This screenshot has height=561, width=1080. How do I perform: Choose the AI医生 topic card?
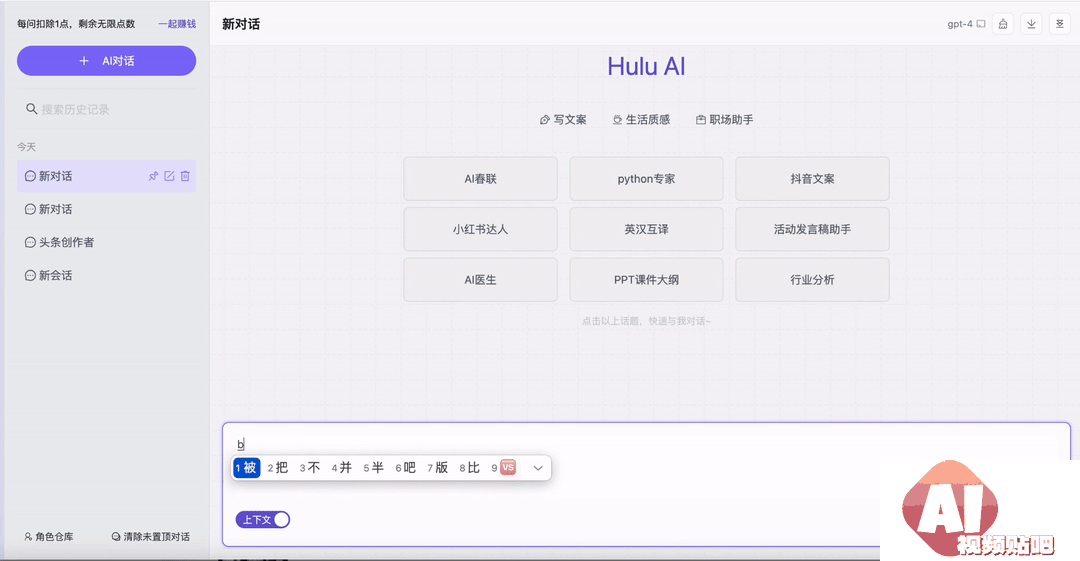pyautogui.click(x=481, y=280)
